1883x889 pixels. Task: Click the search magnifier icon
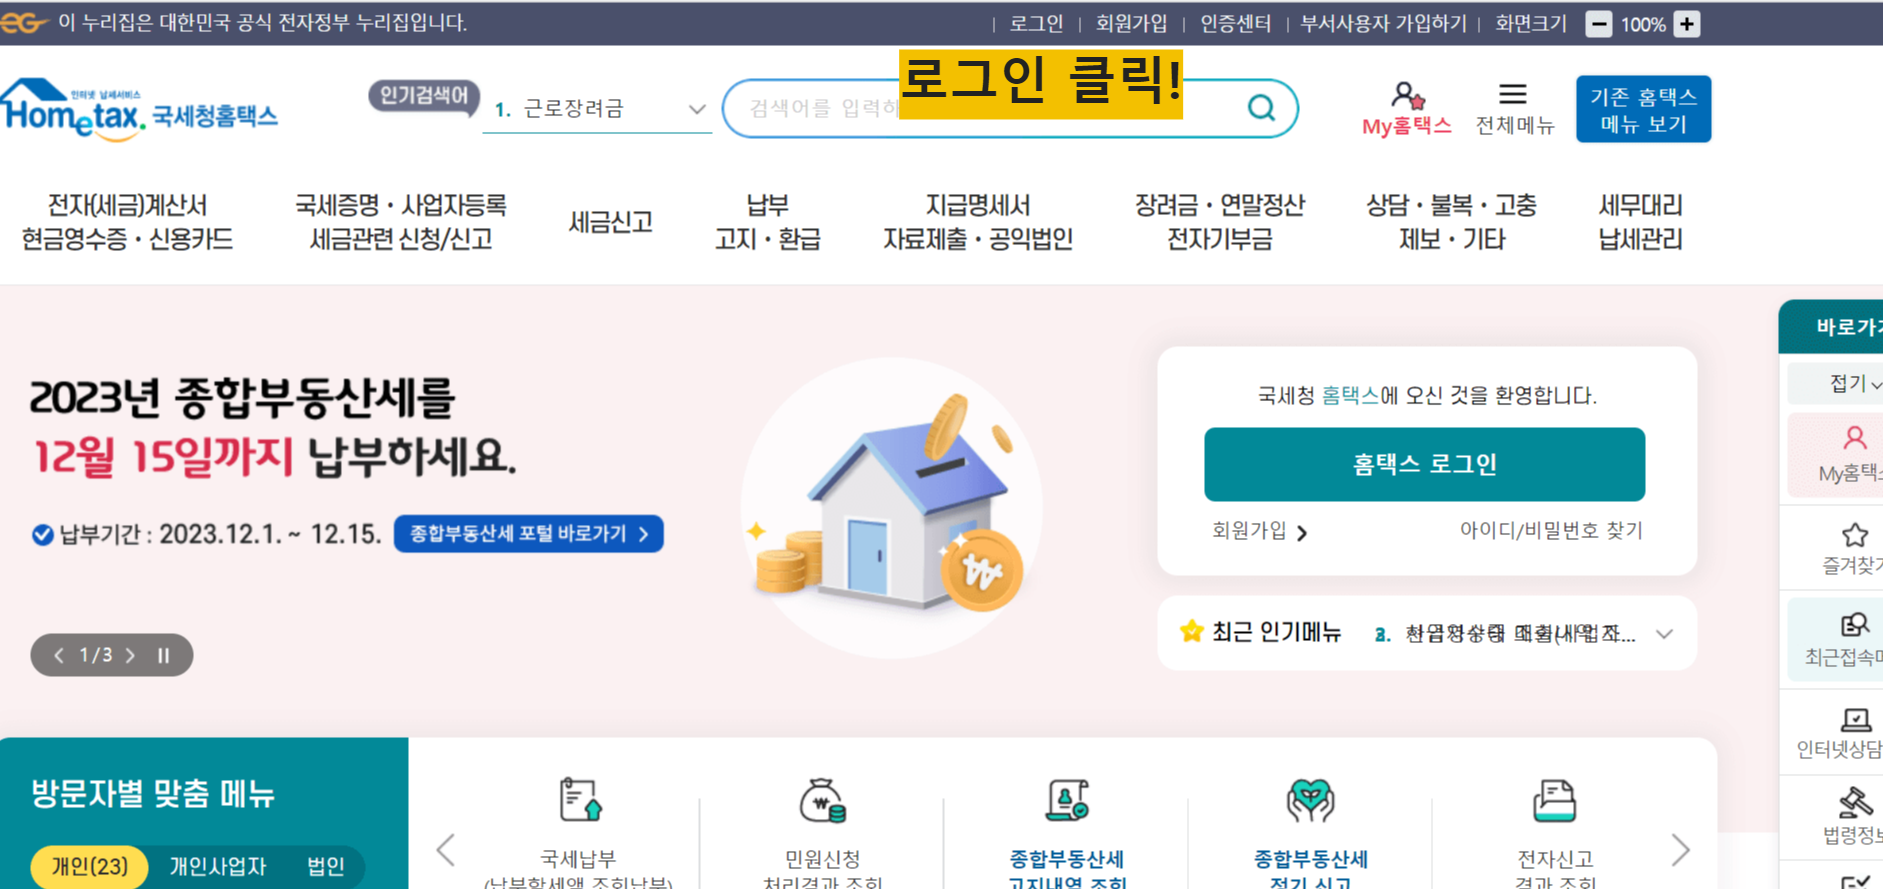1262,107
